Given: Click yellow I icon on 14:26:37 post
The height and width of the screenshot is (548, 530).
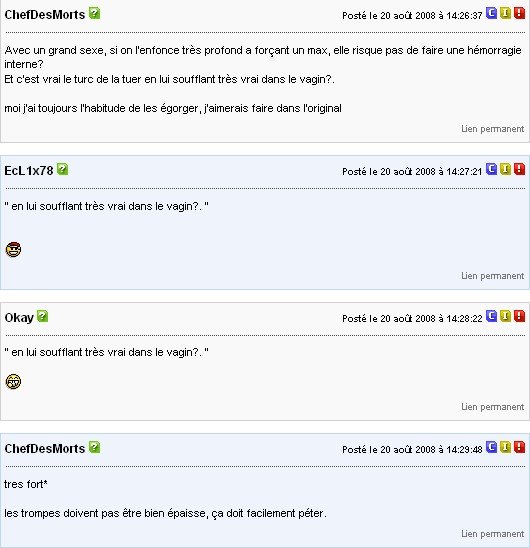Looking at the screenshot, I should coord(506,13).
